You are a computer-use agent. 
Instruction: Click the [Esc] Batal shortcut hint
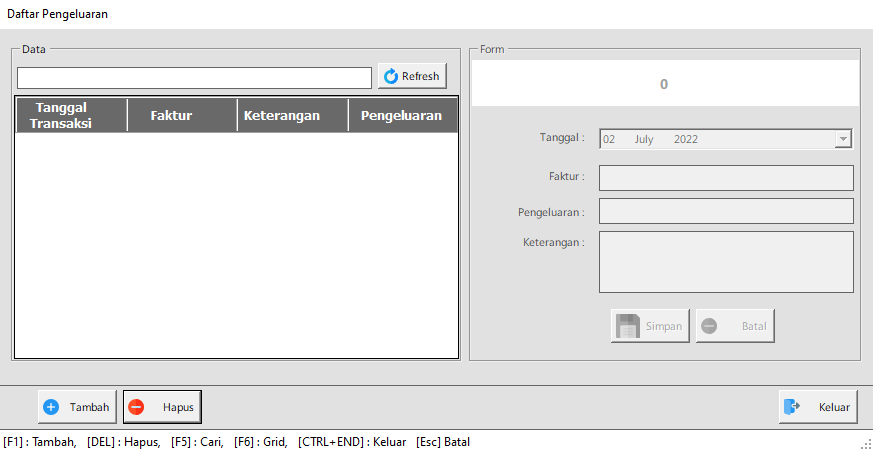click(443, 443)
